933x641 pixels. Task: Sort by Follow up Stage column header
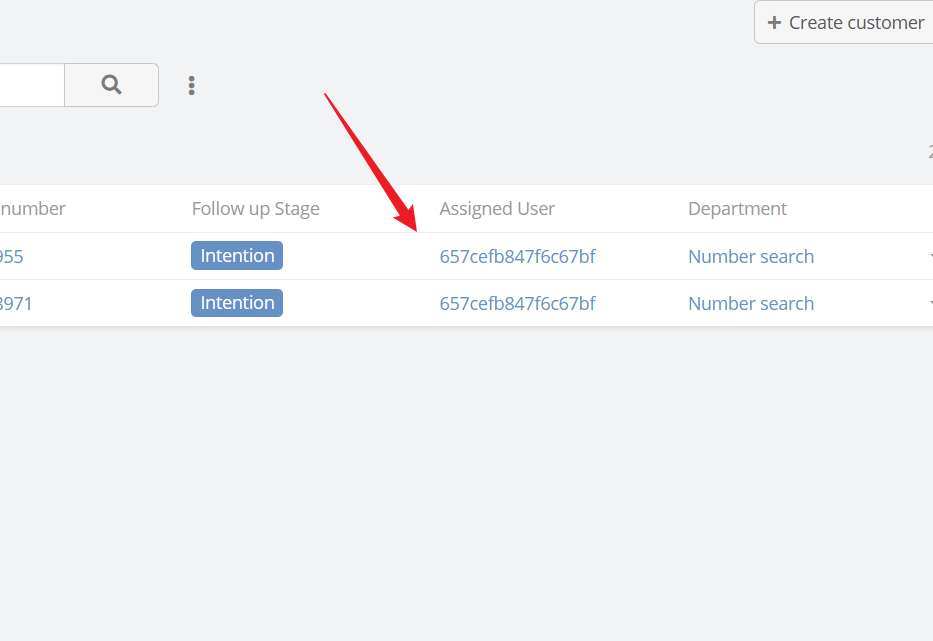coord(255,209)
